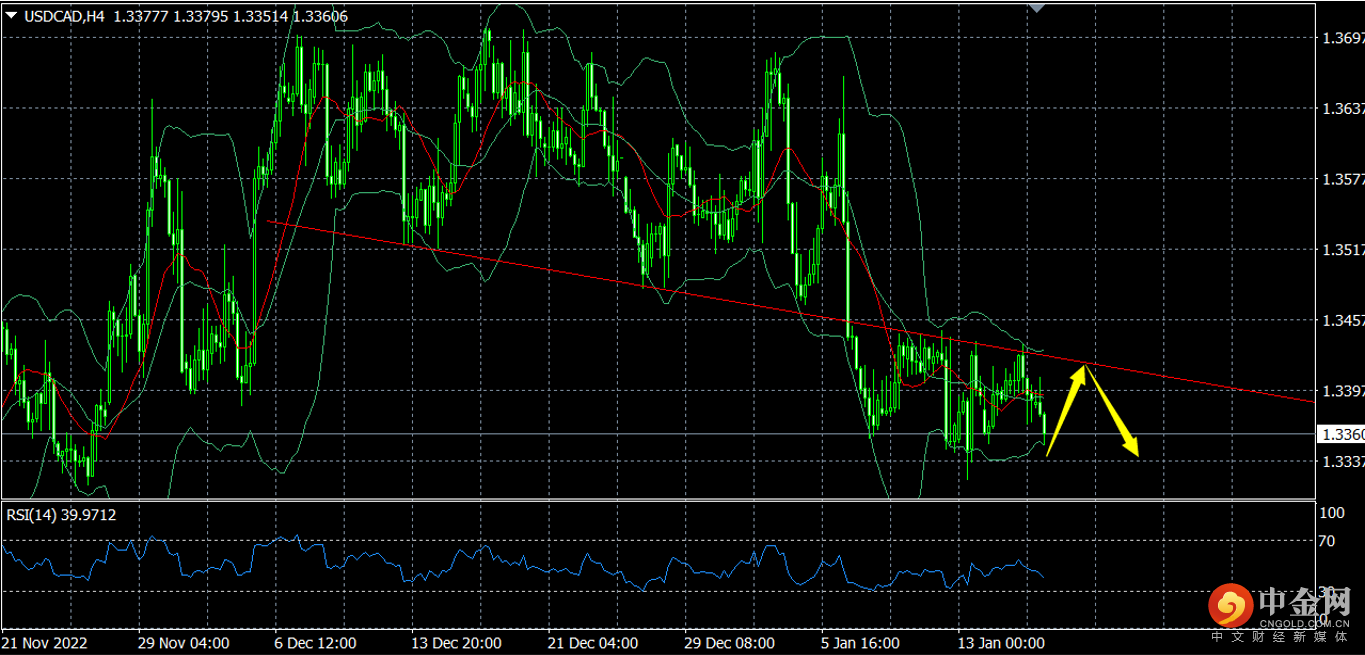
Task: Click the 21 Nov 2022 date label
Action: coord(45,642)
